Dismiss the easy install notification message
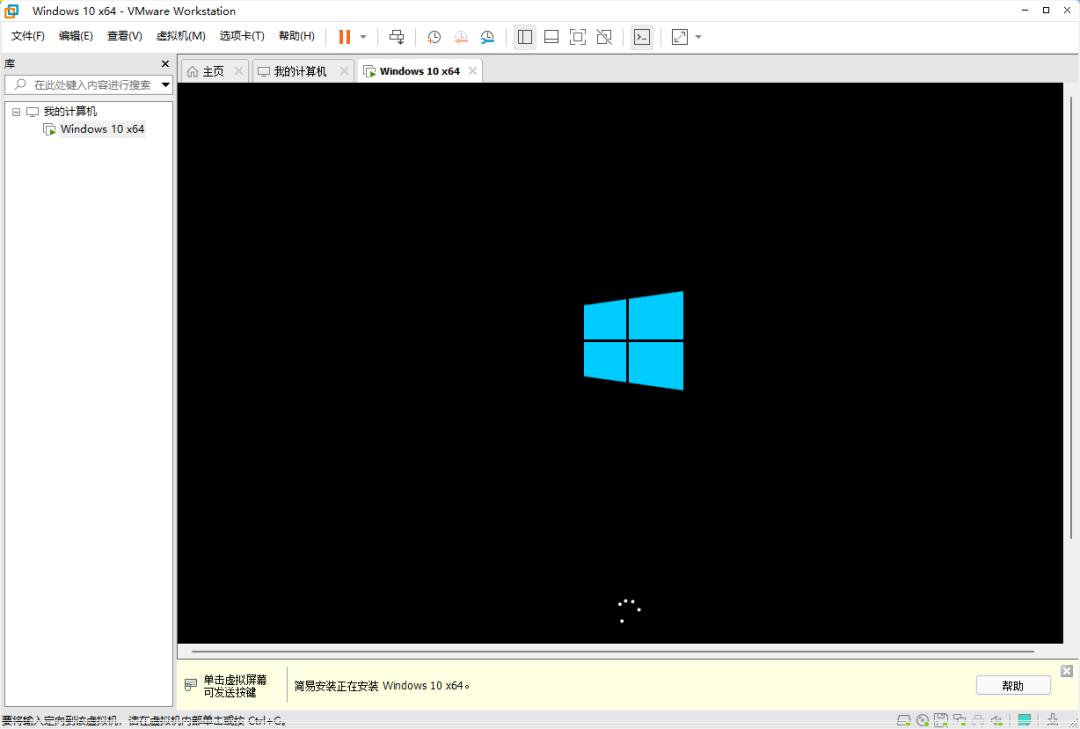Viewport: 1080px width, 729px height. pyautogui.click(x=1066, y=670)
